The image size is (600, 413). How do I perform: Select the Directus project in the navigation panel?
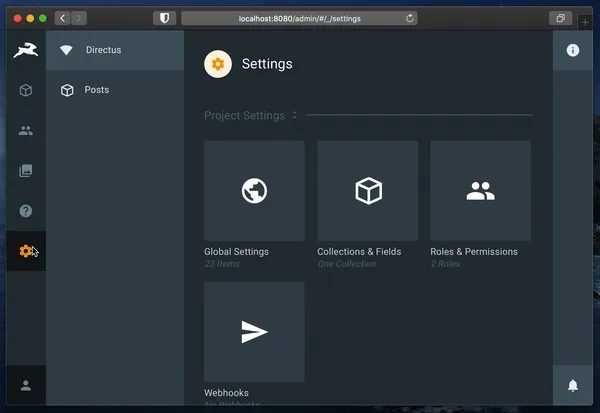(103, 50)
